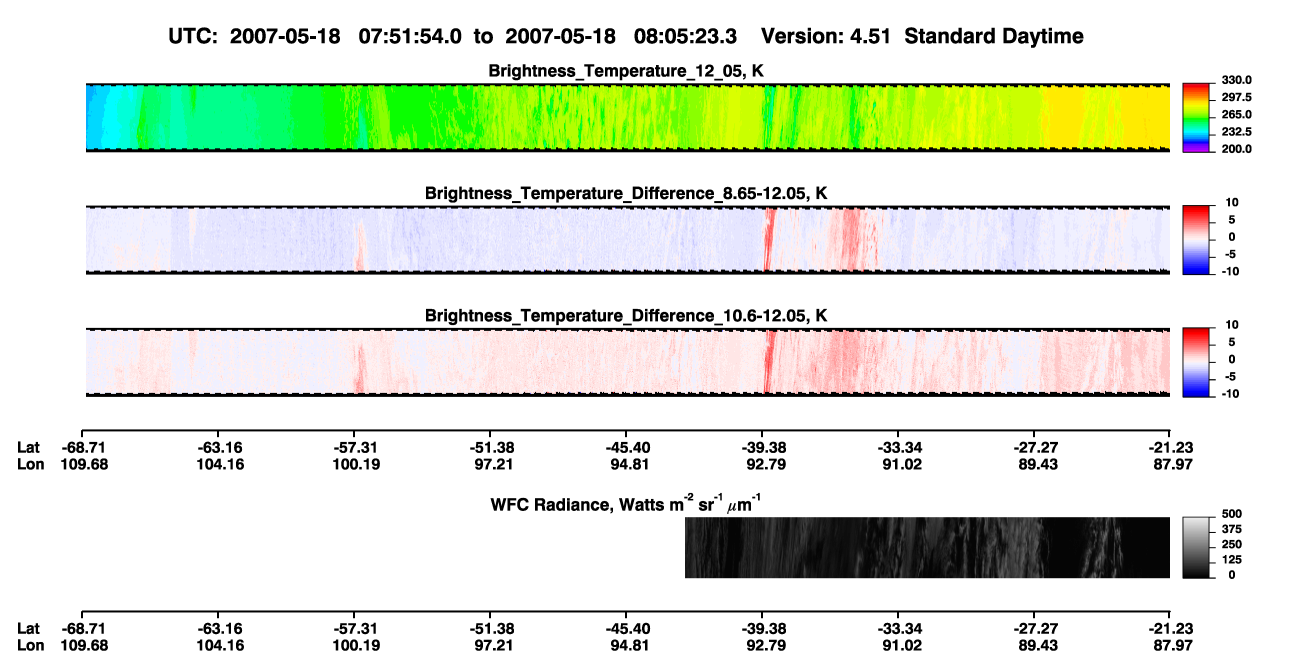Click the 'Brightness_Temperature_12_05, K' panel title
The height and width of the screenshot is (667, 1300).
coord(626,71)
